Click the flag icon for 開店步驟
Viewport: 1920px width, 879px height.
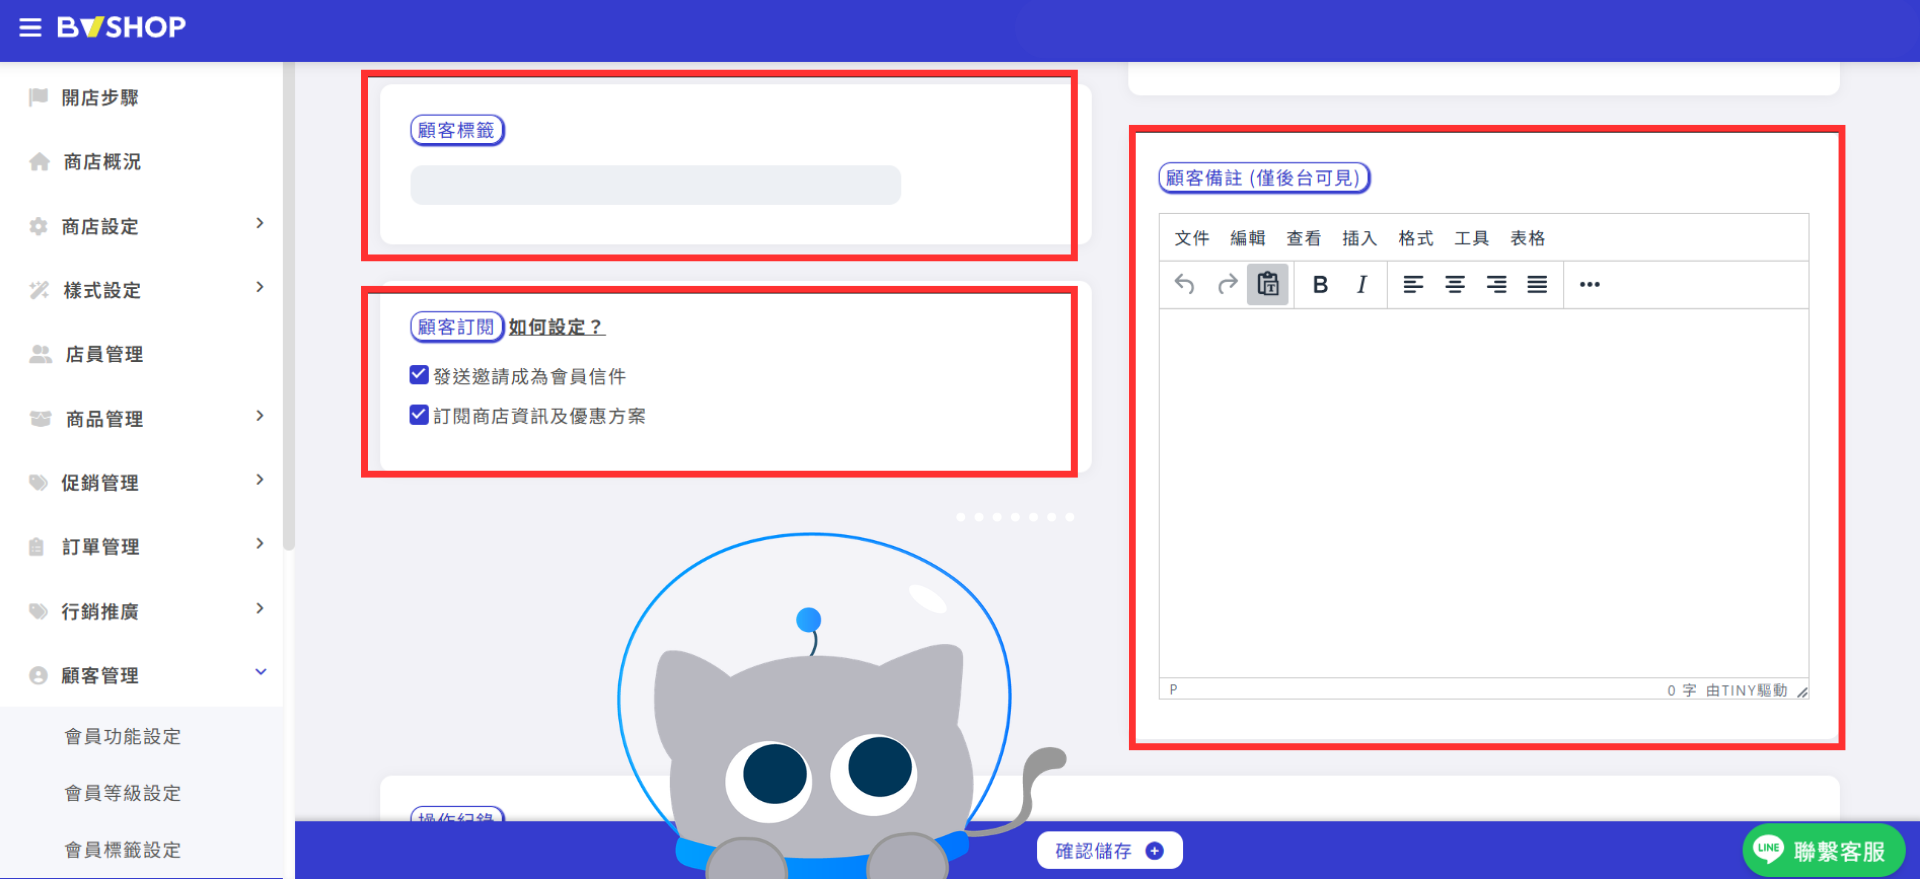point(39,97)
